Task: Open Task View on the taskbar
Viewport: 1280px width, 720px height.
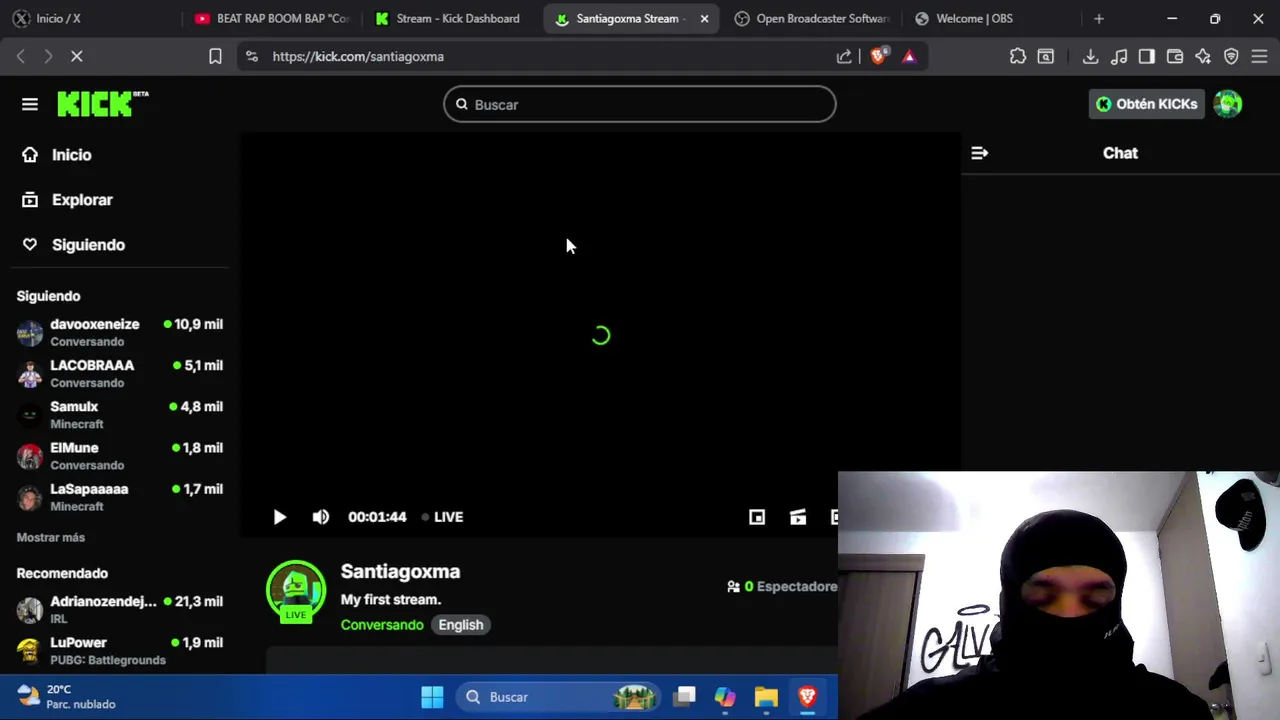Action: (x=685, y=697)
